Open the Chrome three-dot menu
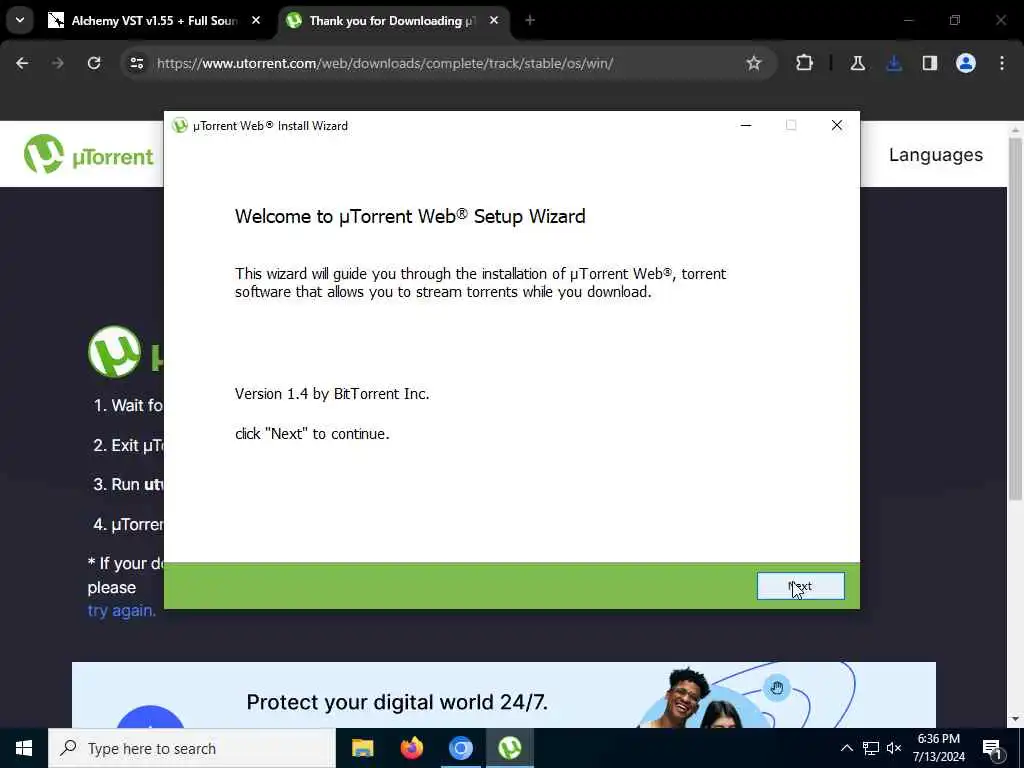The image size is (1024, 768). (1002, 63)
